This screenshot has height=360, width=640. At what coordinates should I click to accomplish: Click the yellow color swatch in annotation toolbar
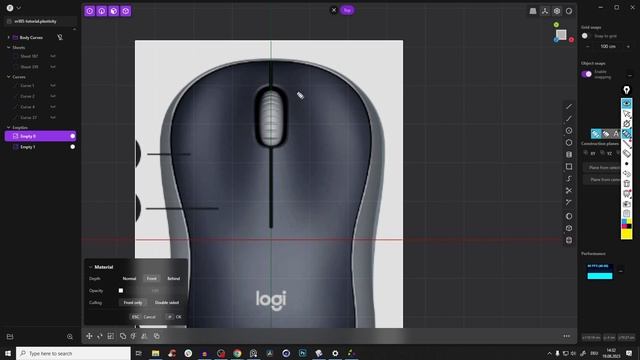627,234
